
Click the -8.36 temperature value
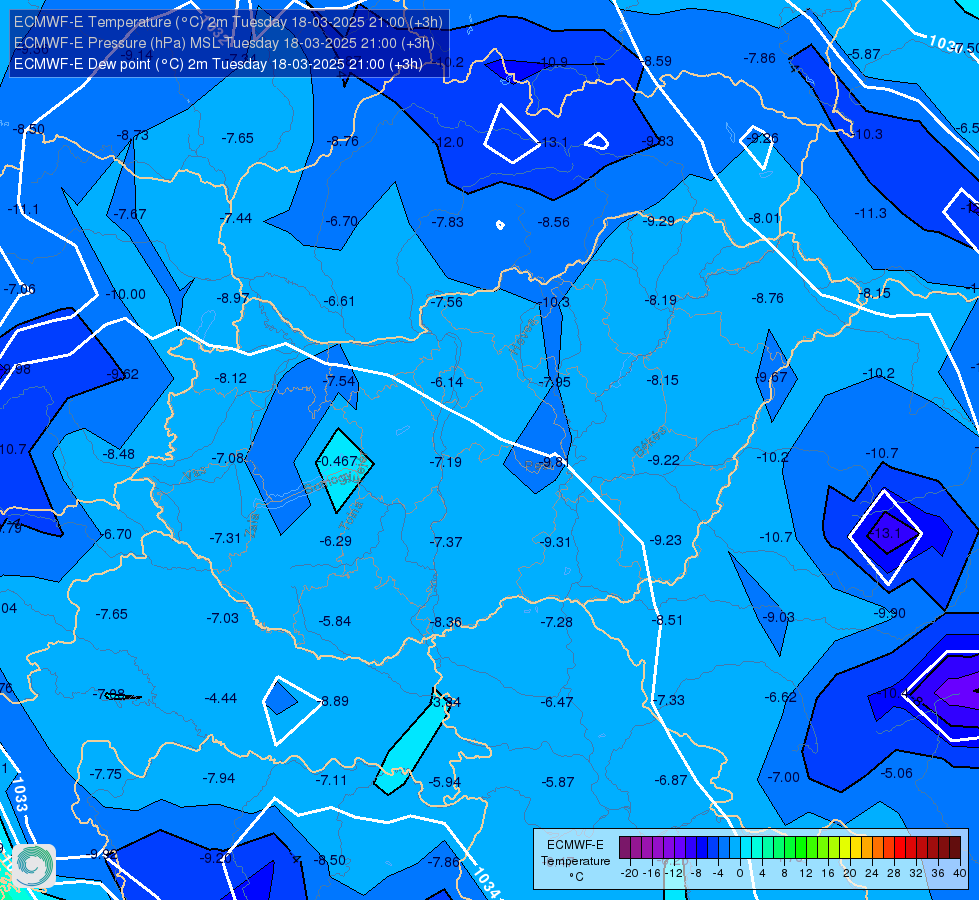pyautogui.click(x=446, y=622)
